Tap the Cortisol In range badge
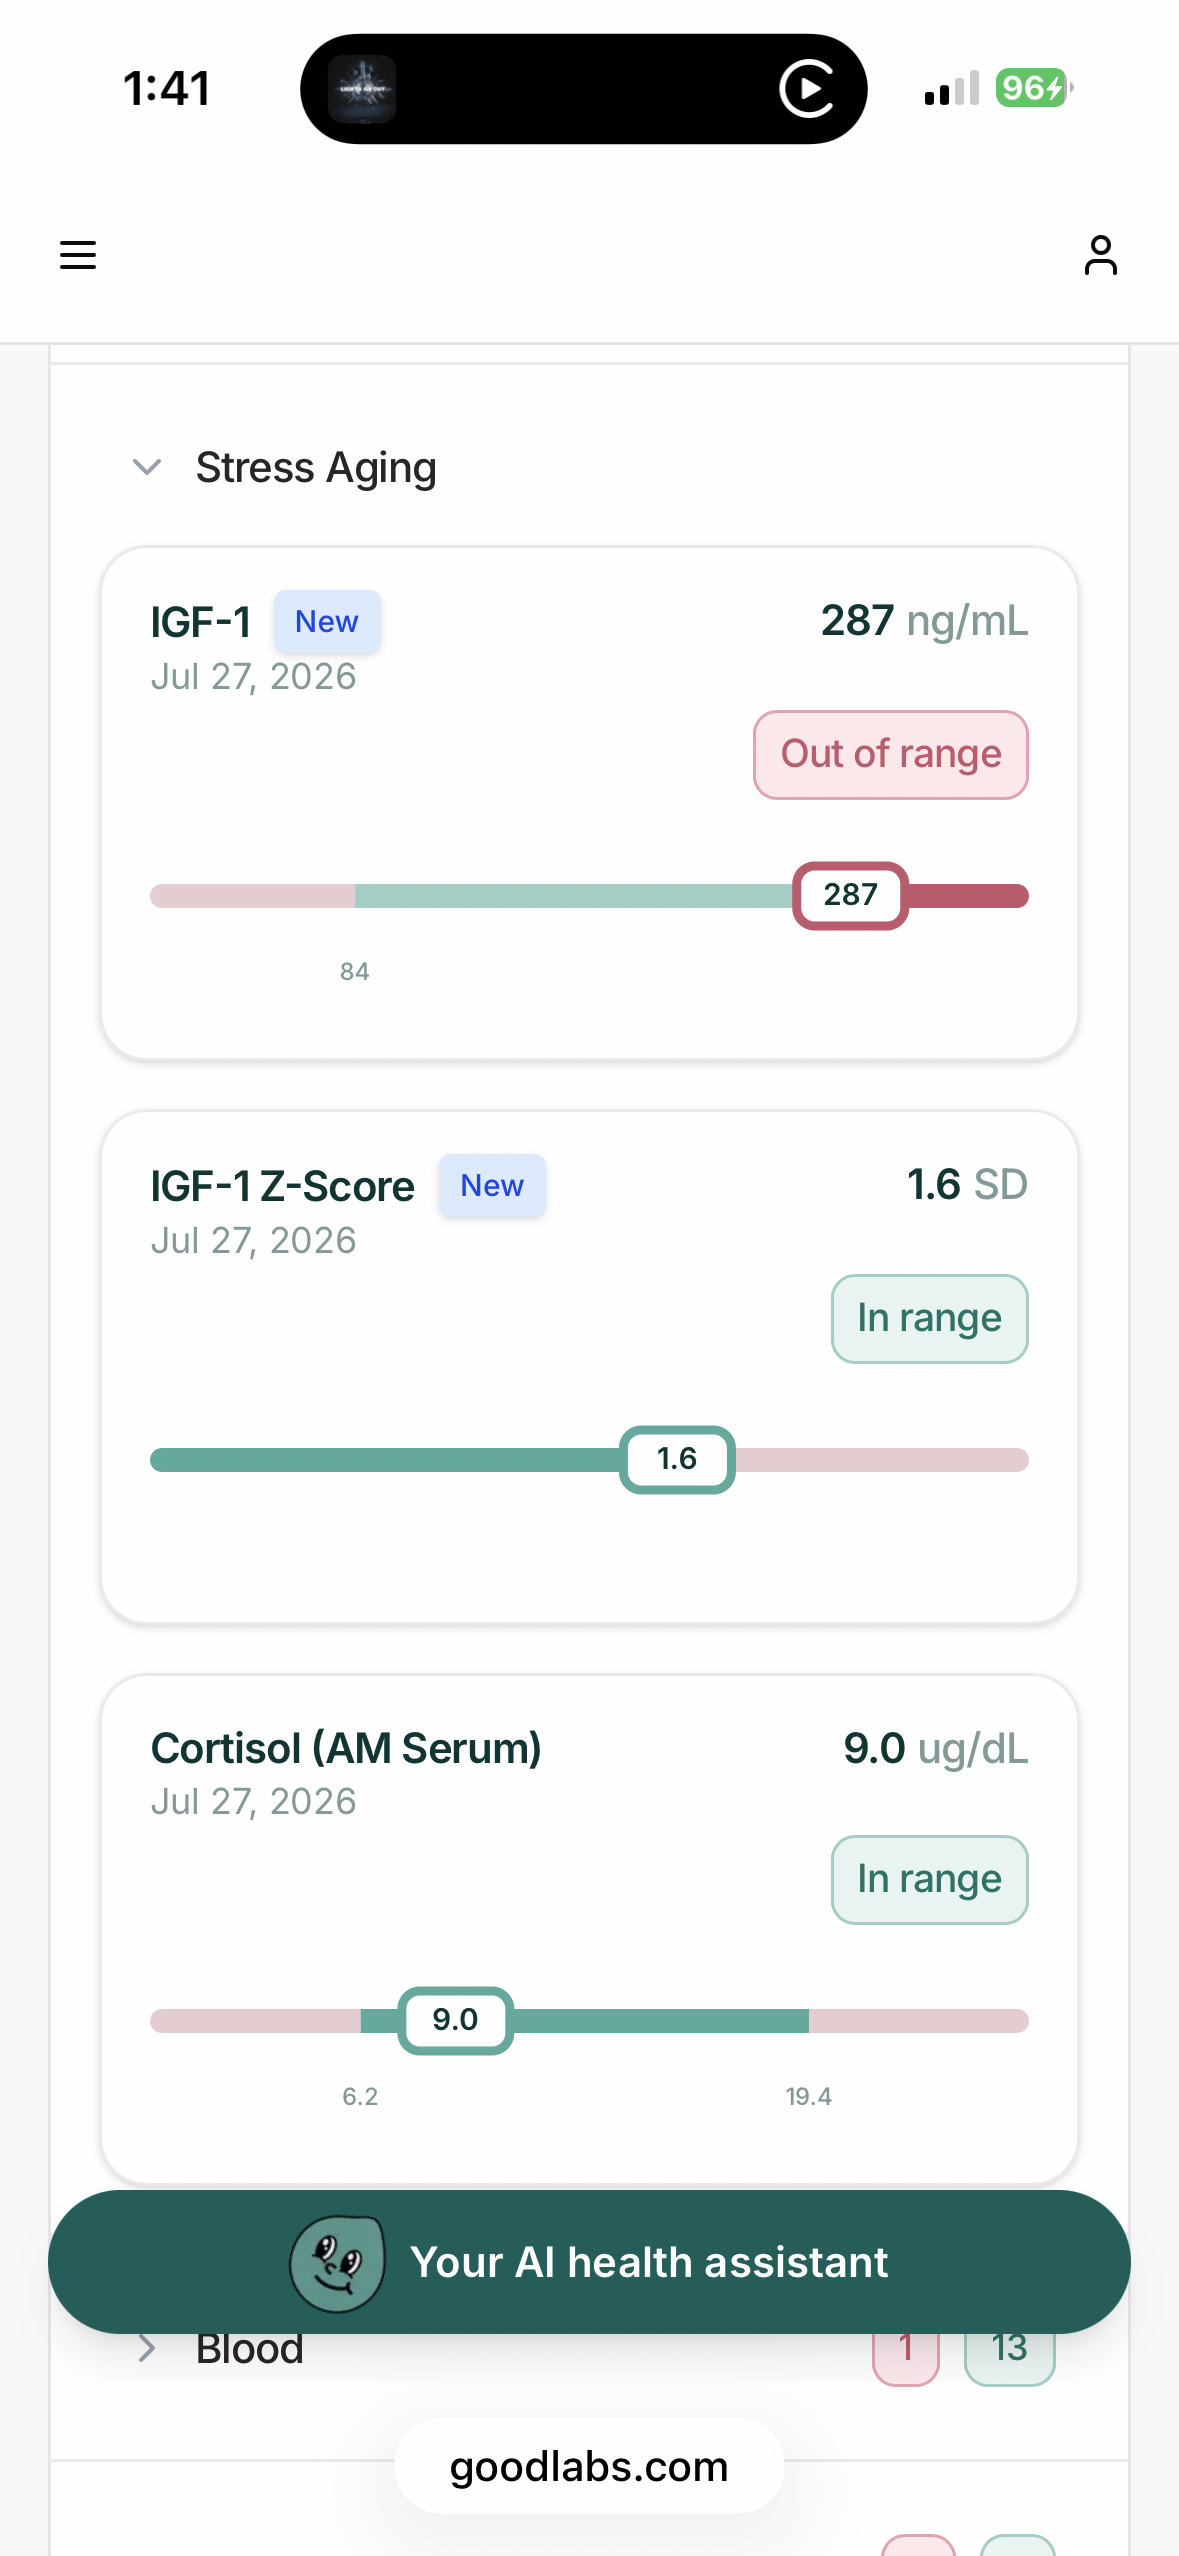Image resolution: width=1179 pixels, height=2556 pixels. 930,1880
